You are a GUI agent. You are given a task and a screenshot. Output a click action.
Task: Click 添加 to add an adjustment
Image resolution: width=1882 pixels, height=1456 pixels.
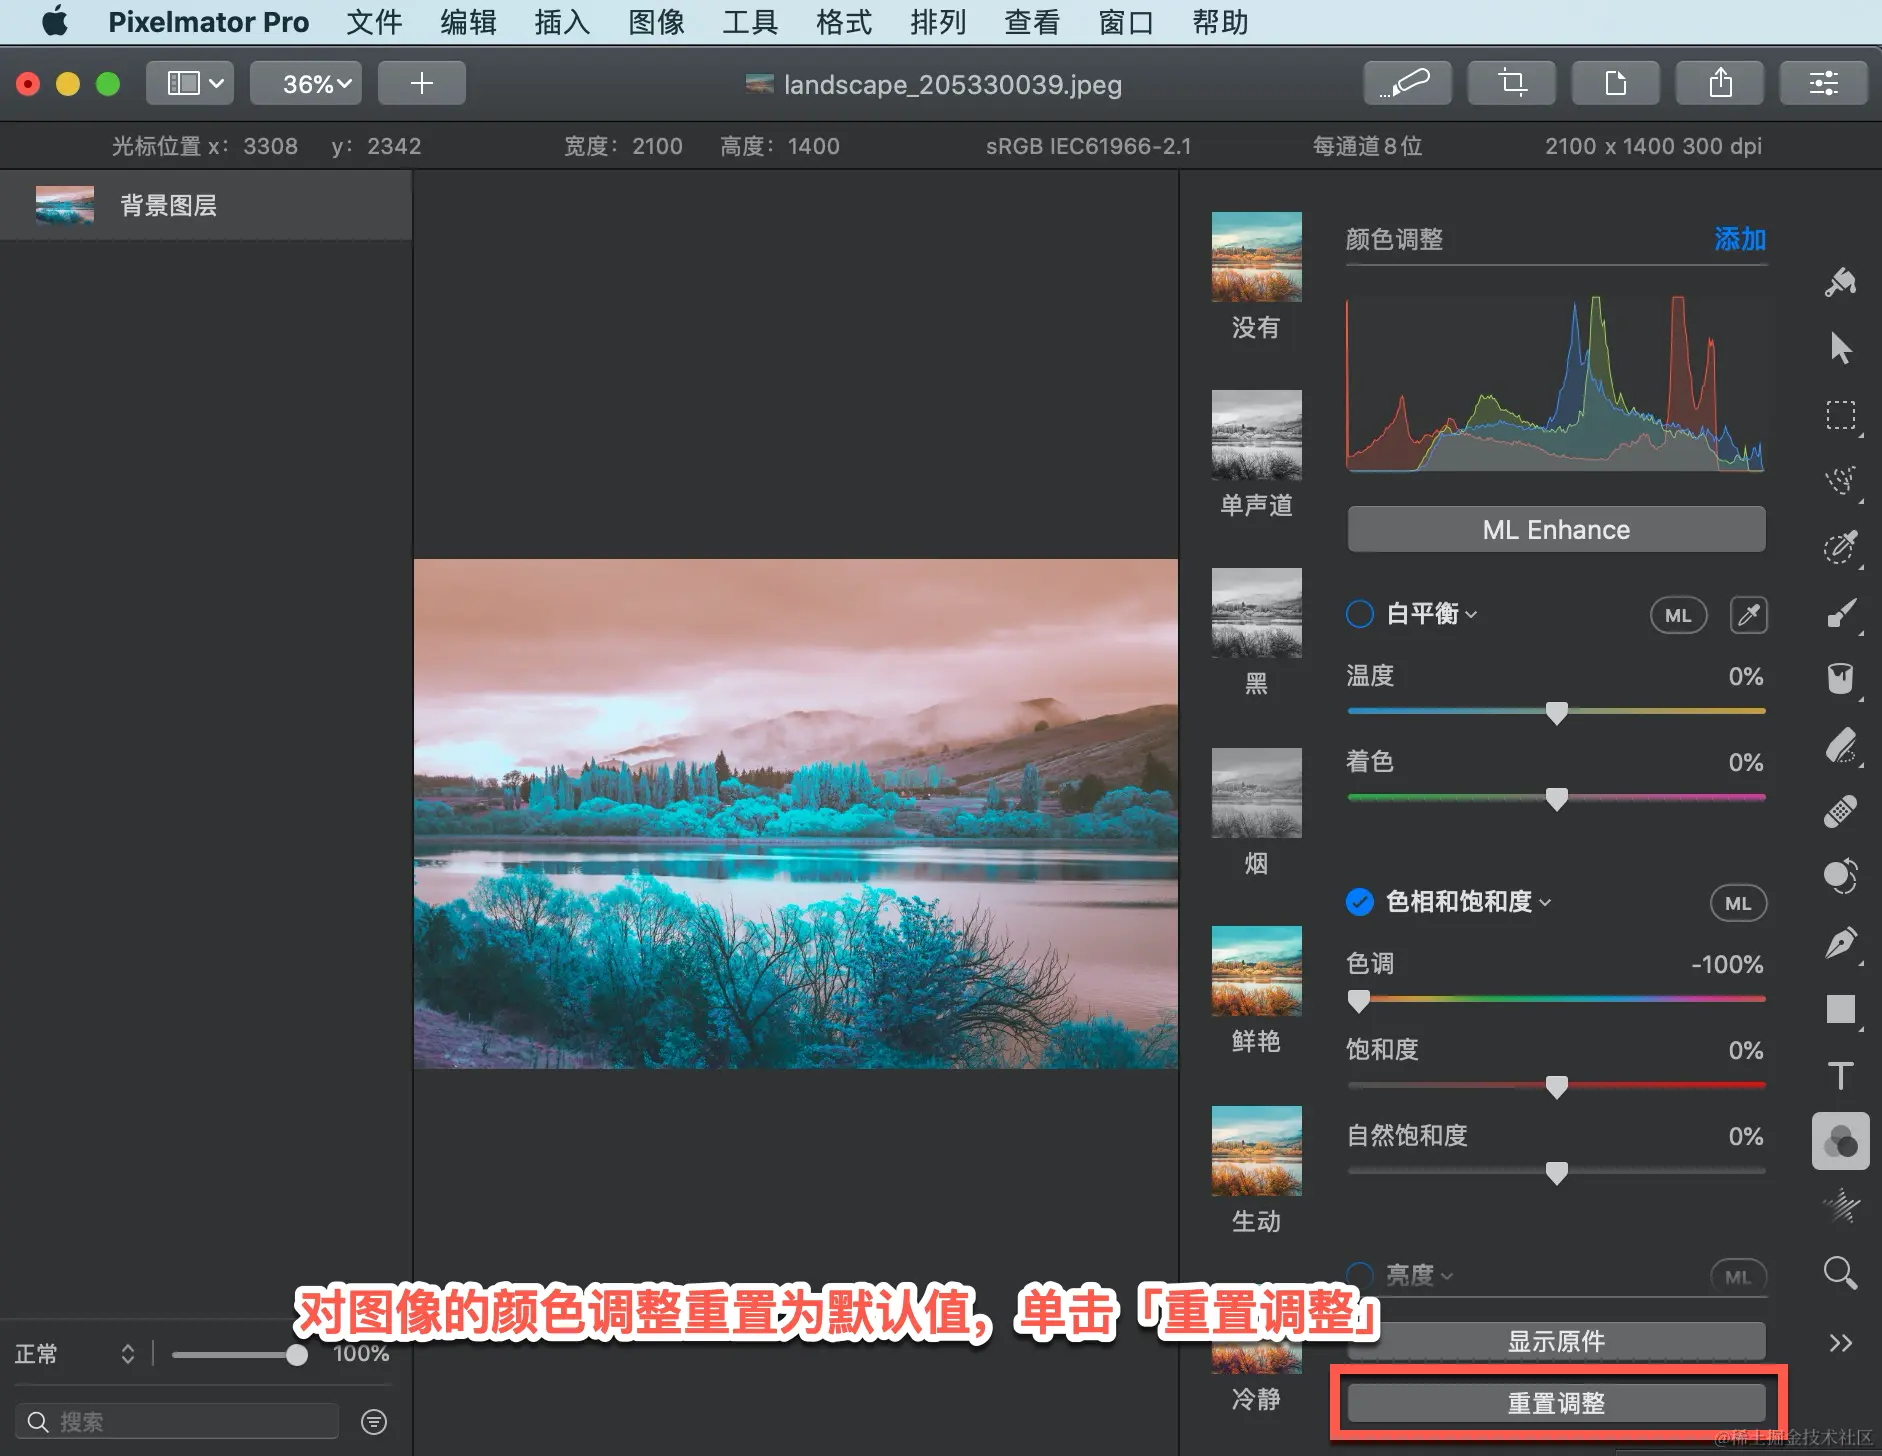click(1740, 239)
